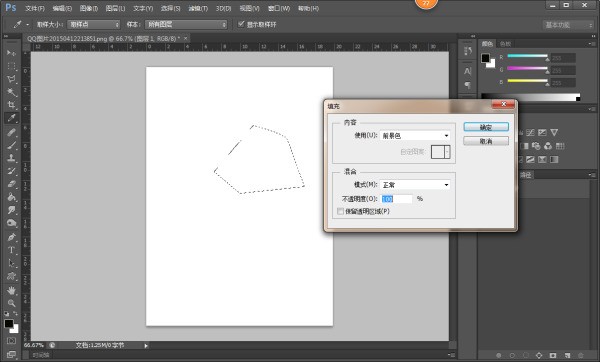600x362 pixels.
Task: Open the Character panel icon
Action: [468, 71]
